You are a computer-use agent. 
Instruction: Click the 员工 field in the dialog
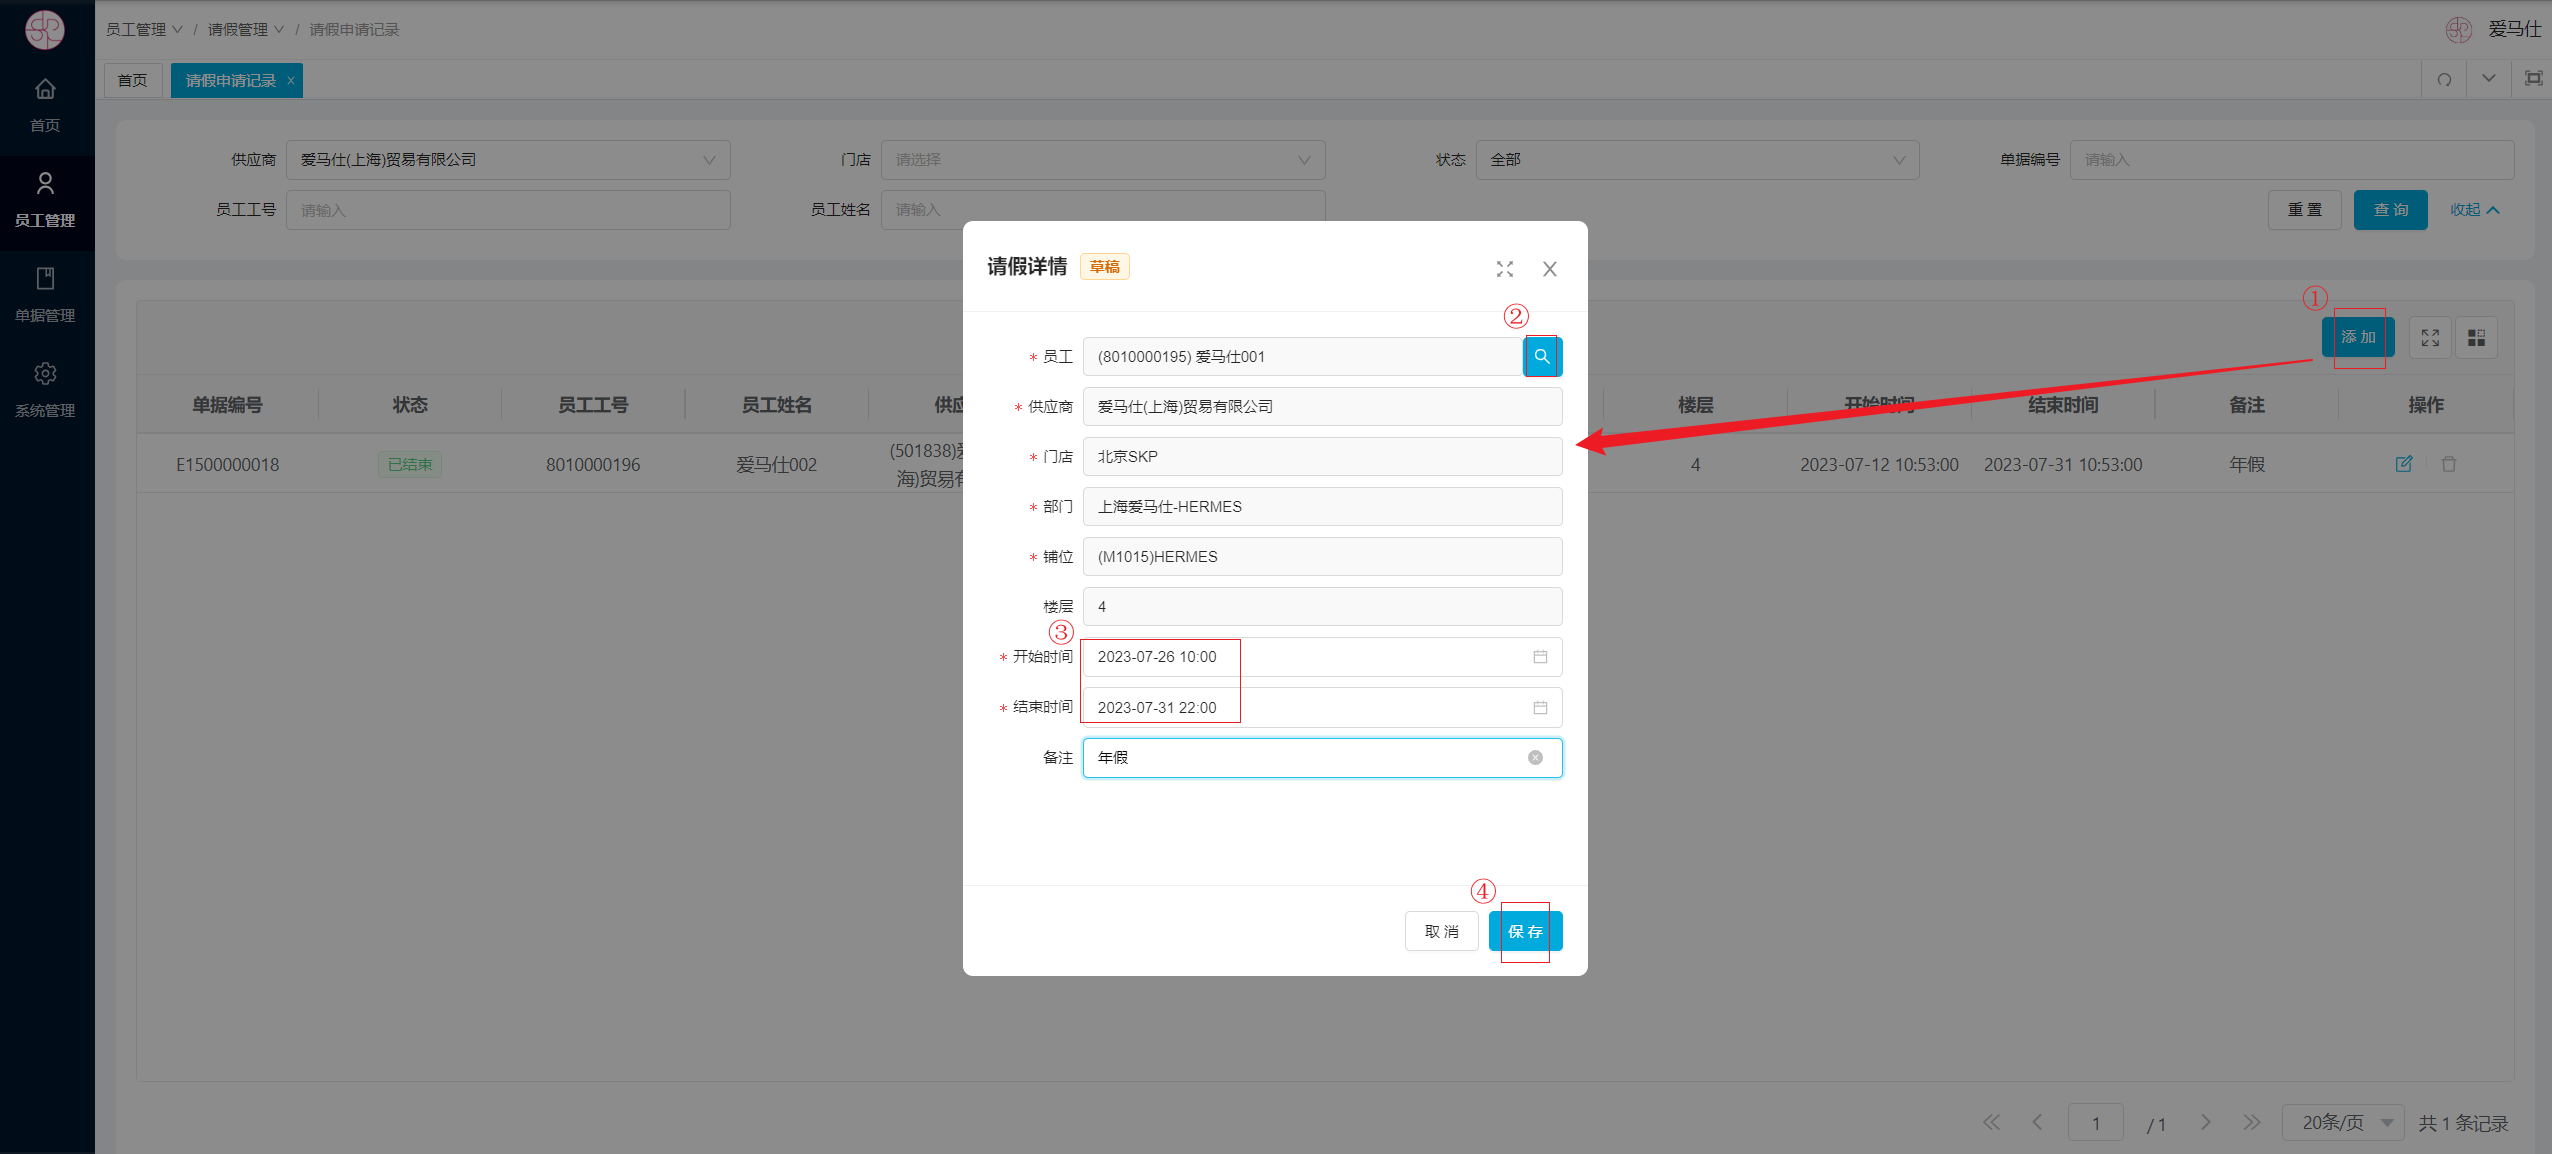click(1303, 357)
